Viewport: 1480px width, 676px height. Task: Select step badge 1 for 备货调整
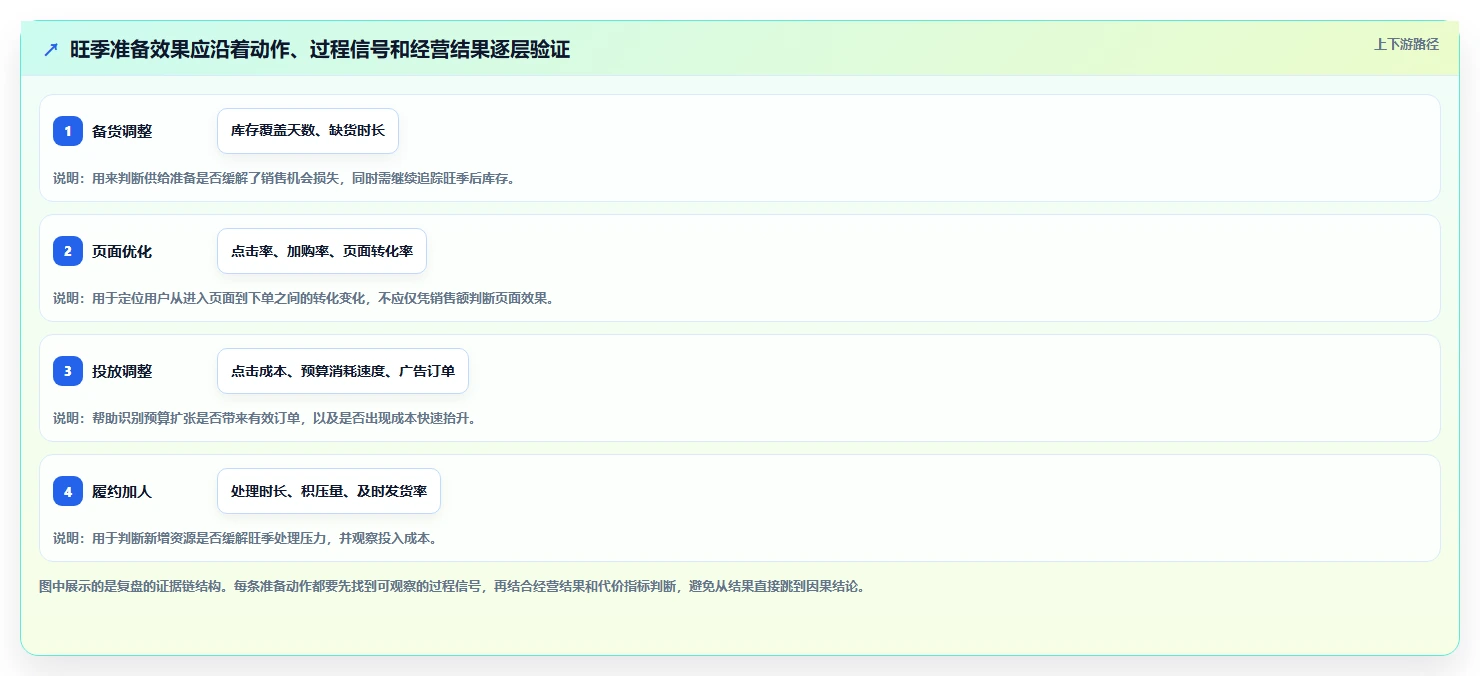tap(68, 131)
